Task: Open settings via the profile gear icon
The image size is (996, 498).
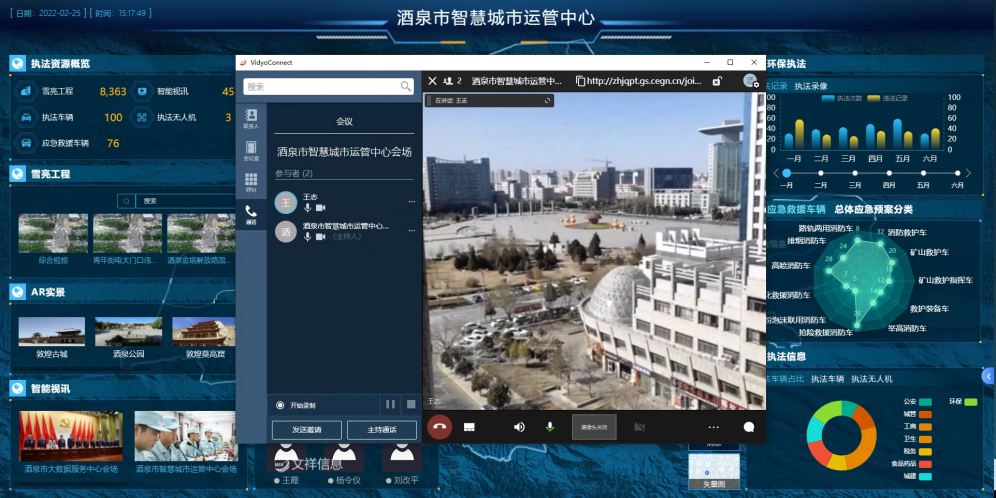Action: 751,81
